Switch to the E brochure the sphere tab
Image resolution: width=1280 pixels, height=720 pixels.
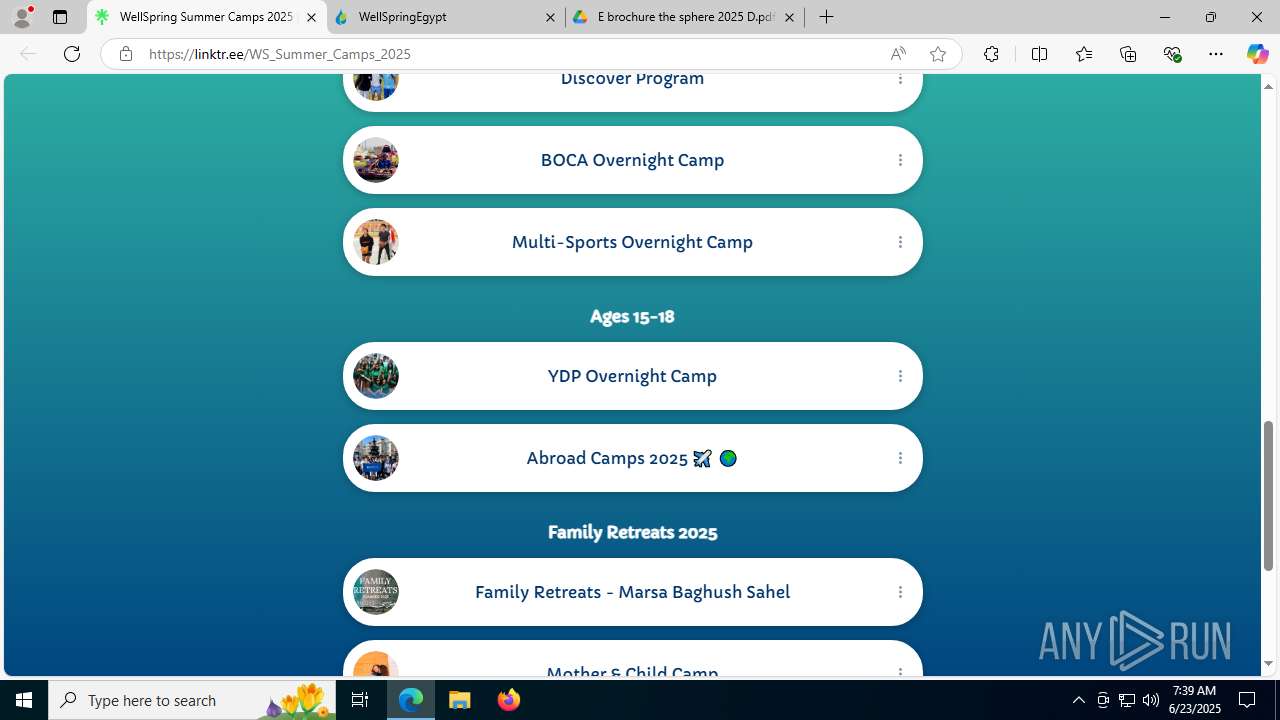tap(684, 17)
